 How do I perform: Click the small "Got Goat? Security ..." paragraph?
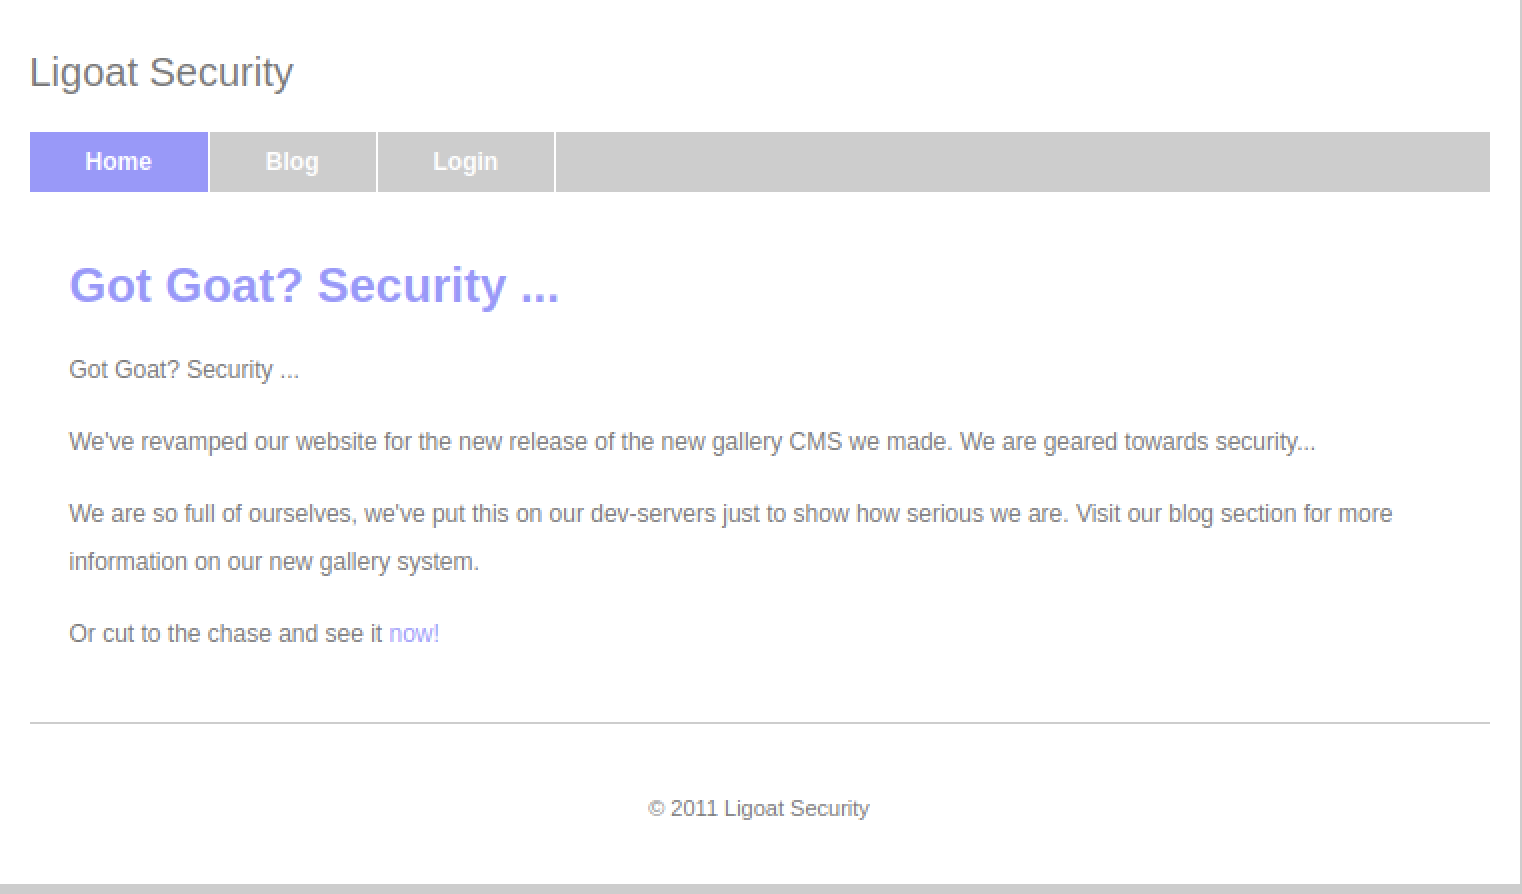[184, 370]
